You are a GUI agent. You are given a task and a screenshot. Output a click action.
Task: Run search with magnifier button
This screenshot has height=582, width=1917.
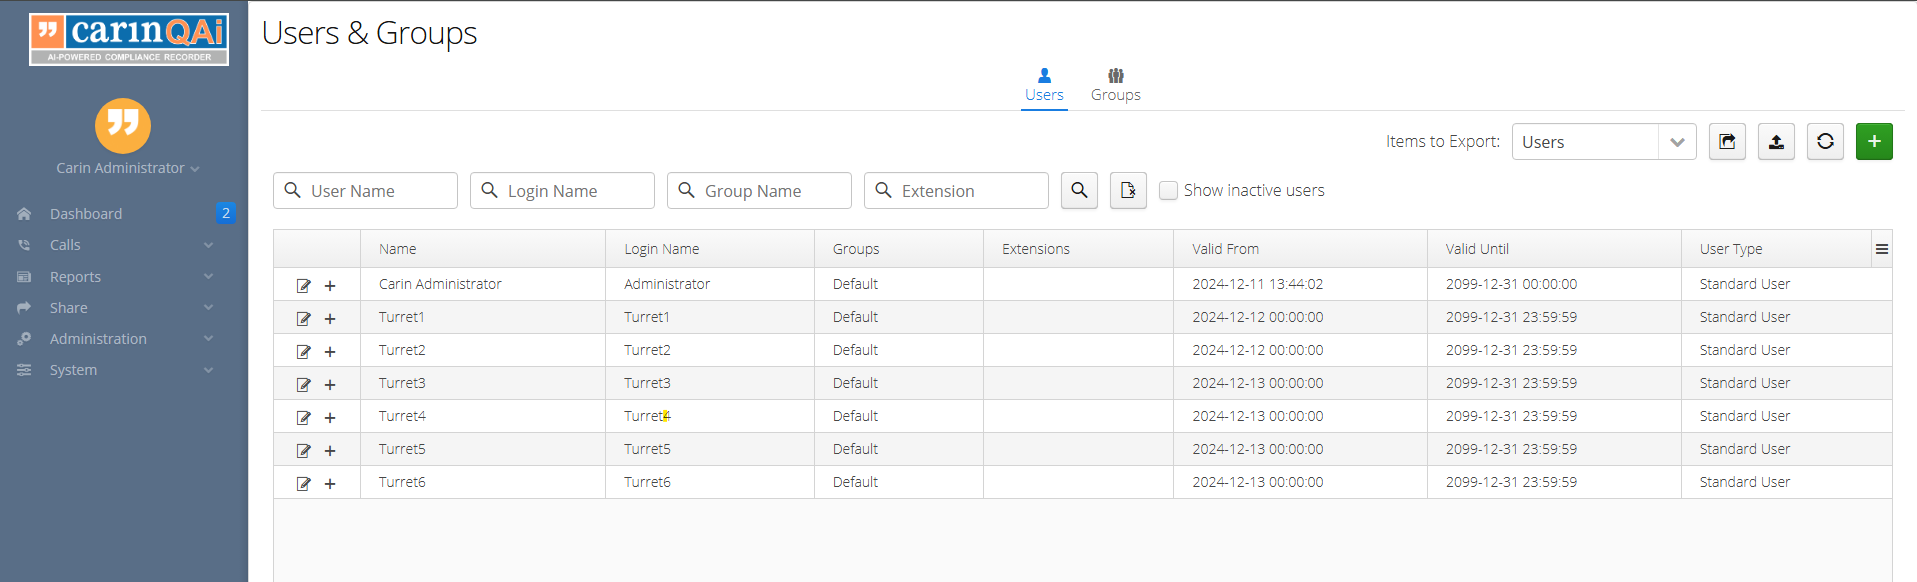1079,190
